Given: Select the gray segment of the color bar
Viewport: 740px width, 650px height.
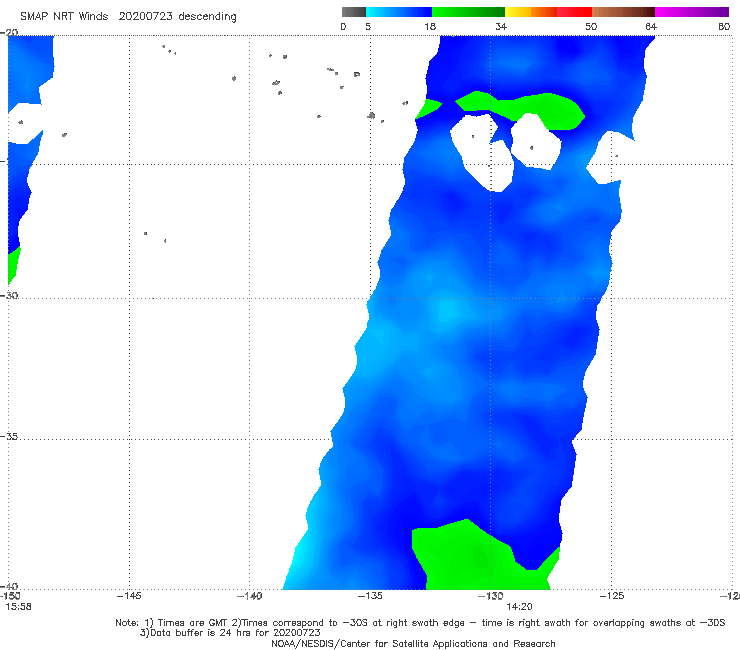Looking at the screenshot, I should pos(354,12).
